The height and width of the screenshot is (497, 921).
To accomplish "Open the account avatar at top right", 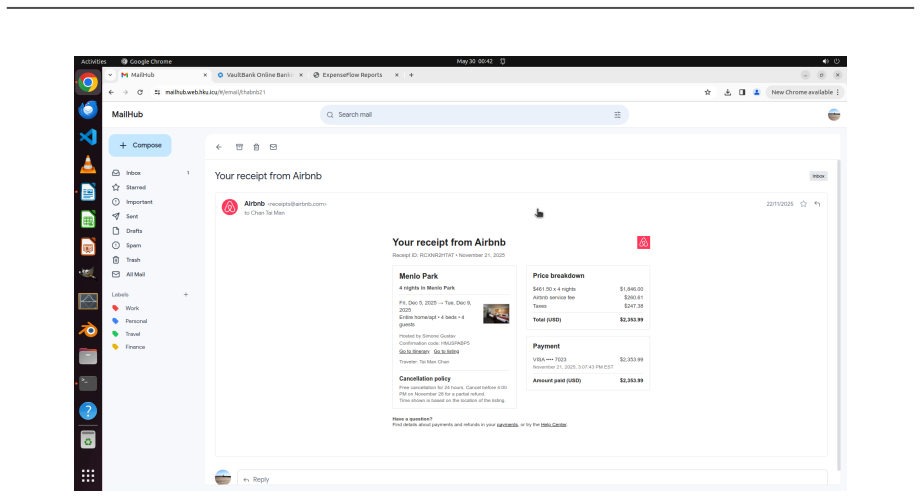I will tap(834, 115).
